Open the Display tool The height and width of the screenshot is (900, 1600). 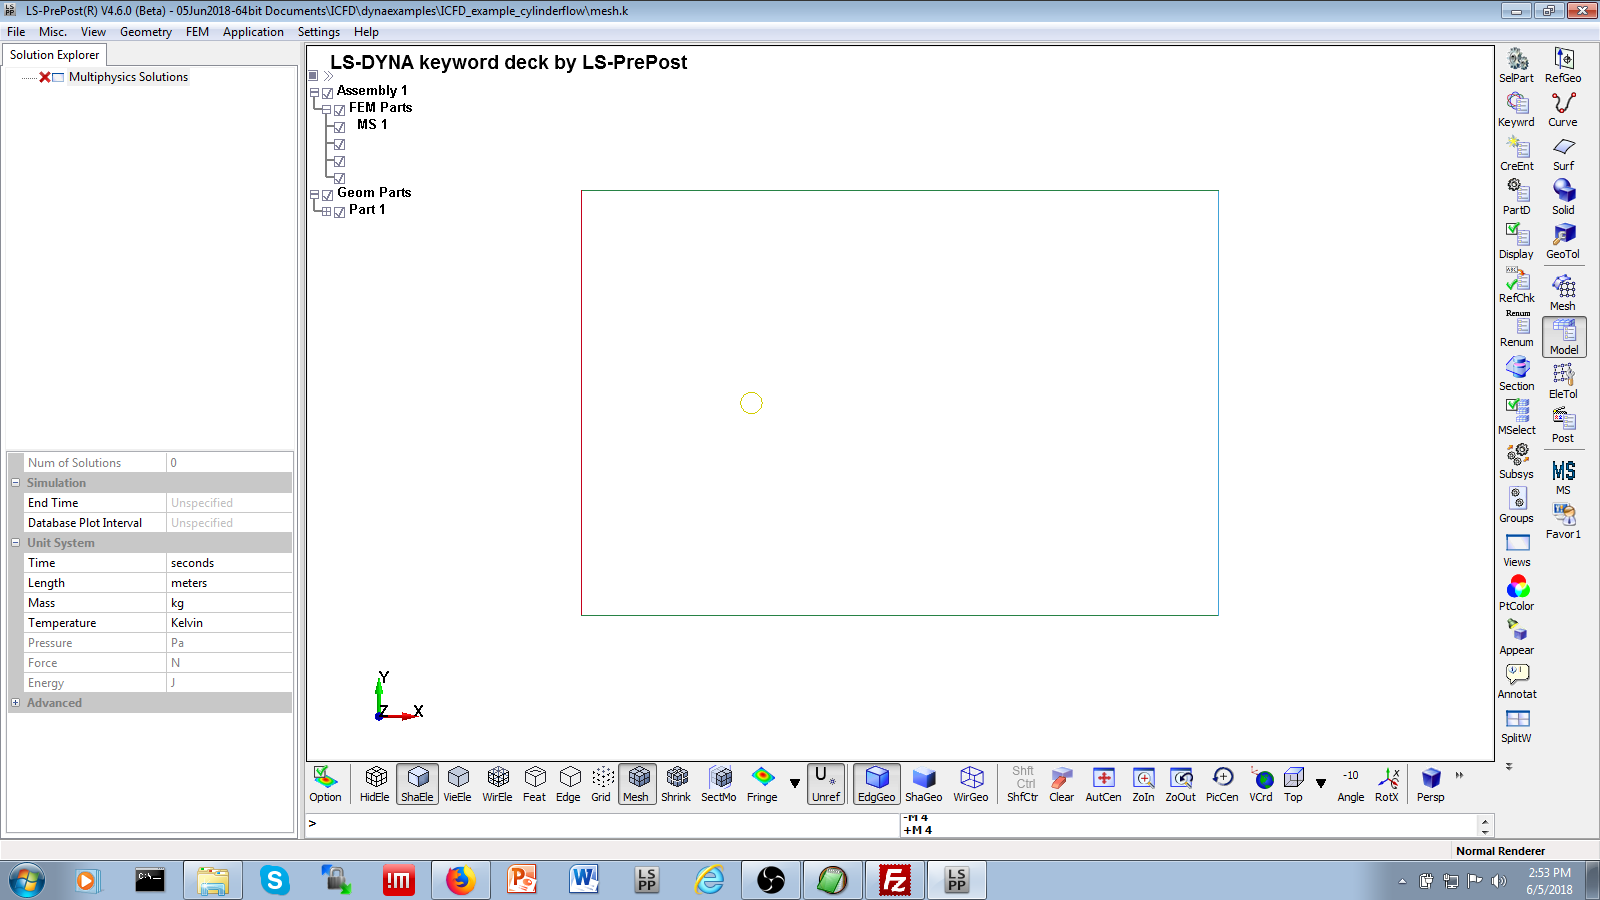coord(1516,241)
